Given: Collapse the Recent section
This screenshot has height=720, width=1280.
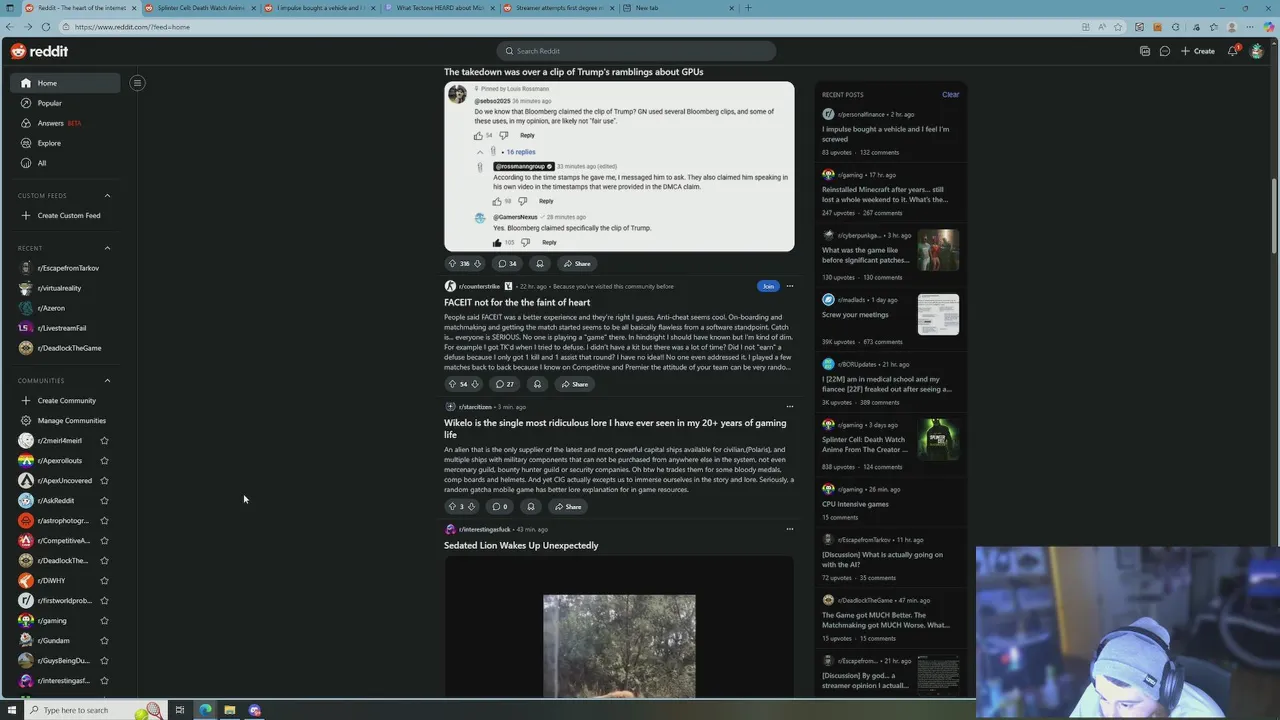Looking at the screenshot, I should point(107,248).
